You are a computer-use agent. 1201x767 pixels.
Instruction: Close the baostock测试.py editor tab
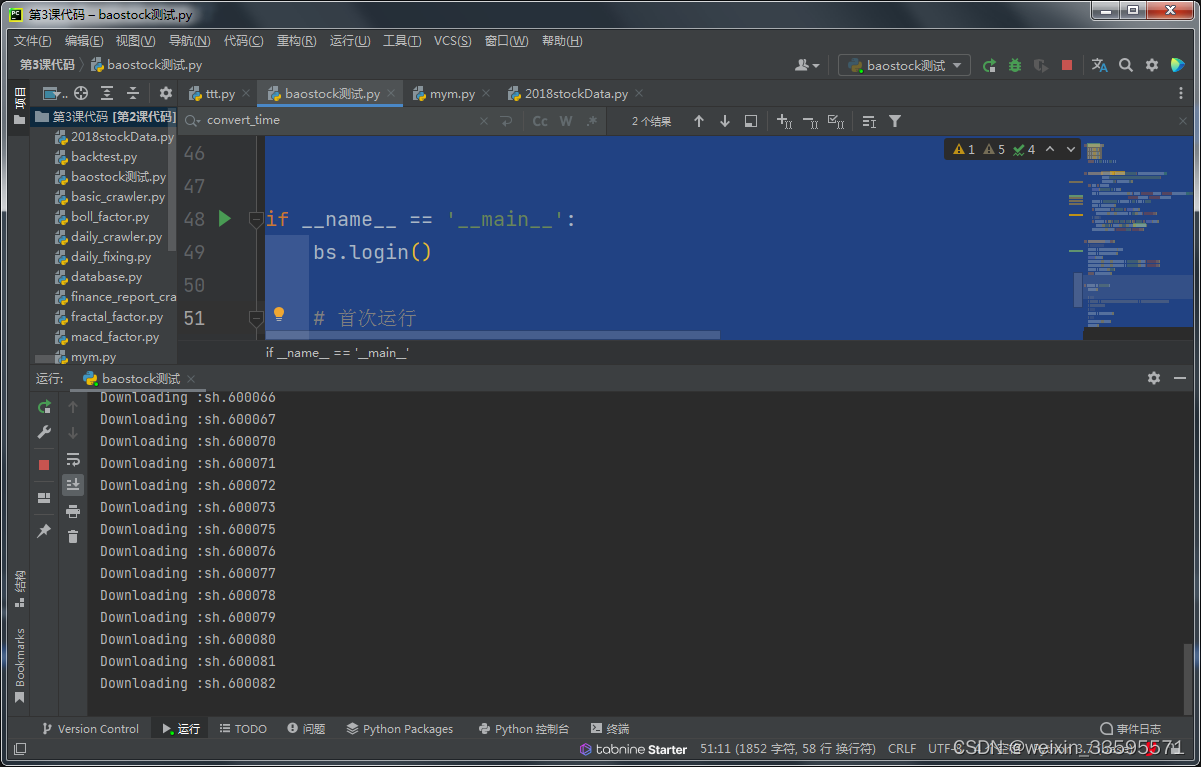pyautogui.click(x=391, y=94)
